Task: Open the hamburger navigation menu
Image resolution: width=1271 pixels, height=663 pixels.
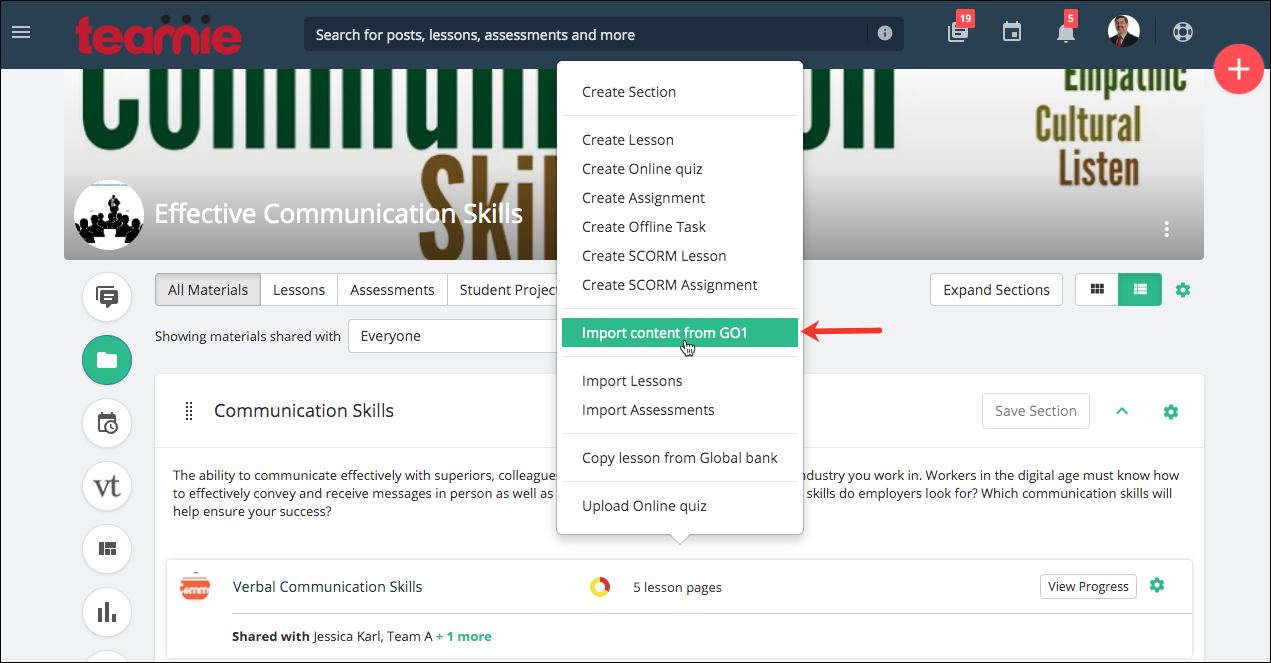Action: (x=21, y=32)
